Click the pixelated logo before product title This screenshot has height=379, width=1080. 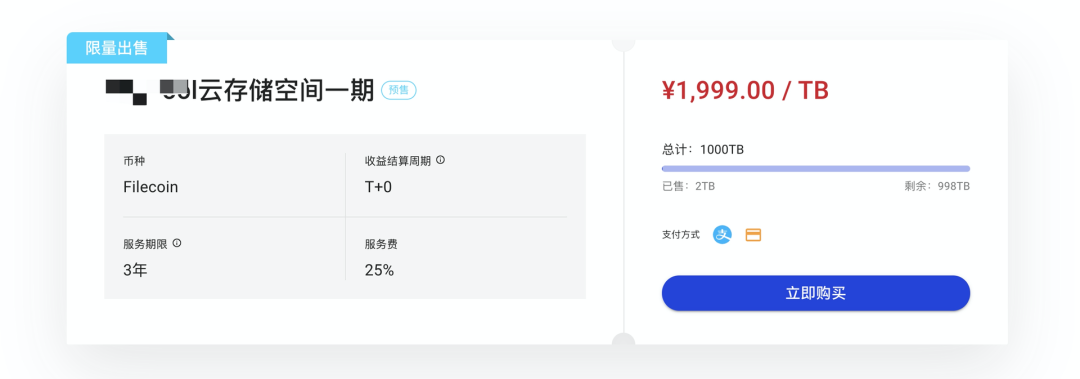click(x=127, y=92)
